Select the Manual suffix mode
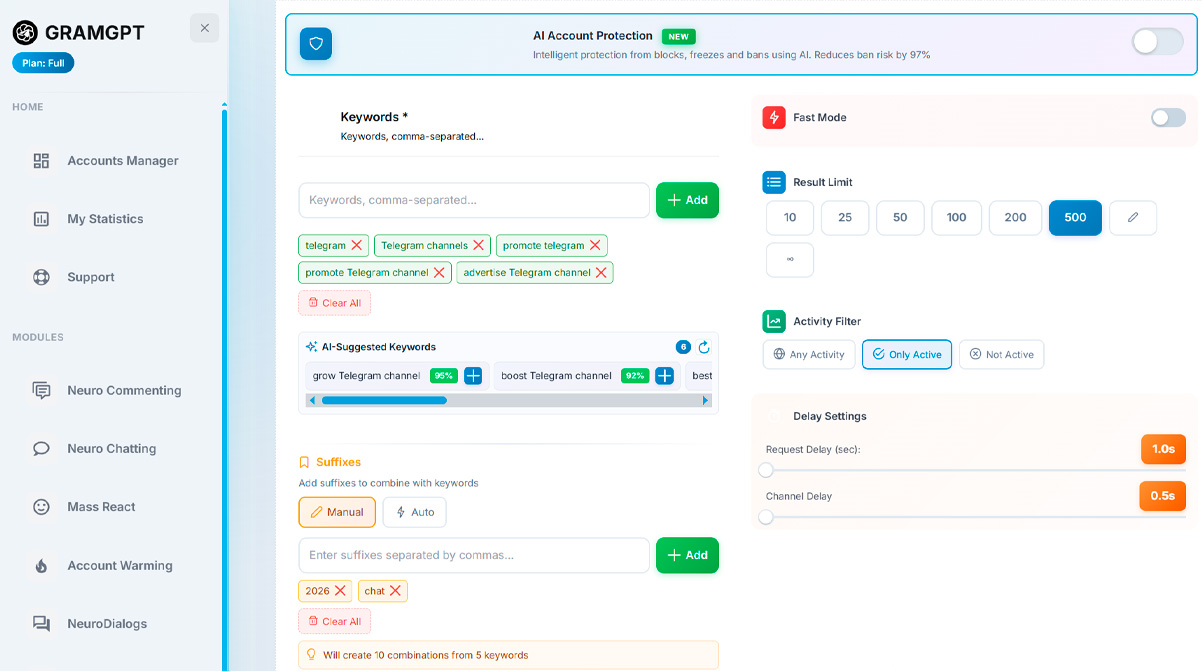The width and height of the screenshot is (1202, 671). [337, 512]
